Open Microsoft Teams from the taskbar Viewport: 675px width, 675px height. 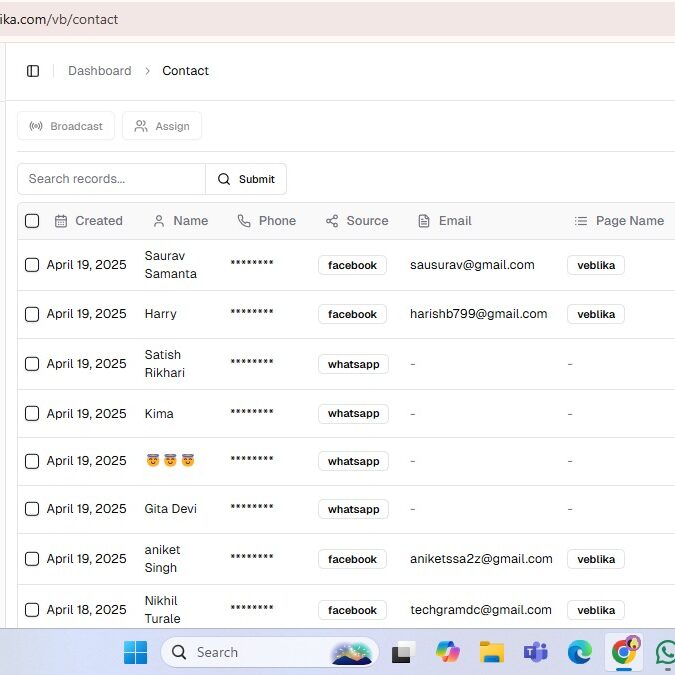(536, 652)
